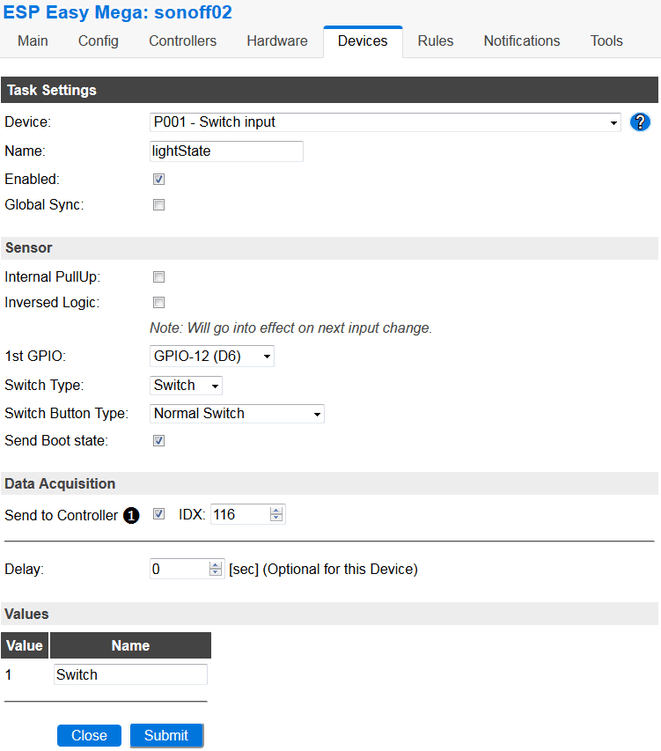Screen dimensions: 661x751
Task: Go to the Controllers tab
Action: click(x=182, y=41)
